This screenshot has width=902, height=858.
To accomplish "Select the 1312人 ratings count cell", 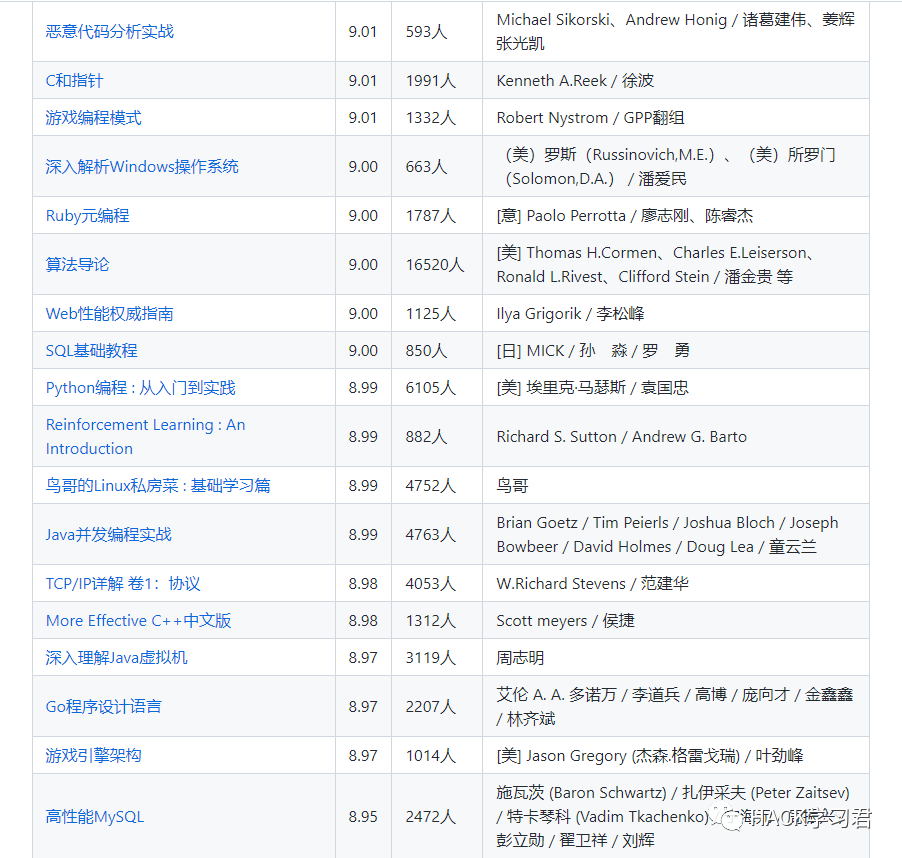I will [x=437, y=620].
